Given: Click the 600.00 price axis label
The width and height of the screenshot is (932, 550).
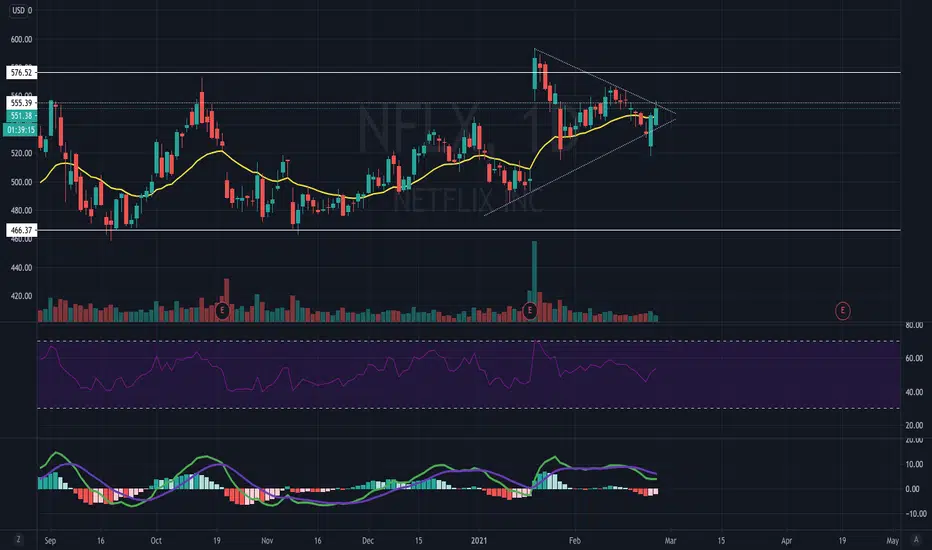Looking at the screenshot, I should coord(21,39).
